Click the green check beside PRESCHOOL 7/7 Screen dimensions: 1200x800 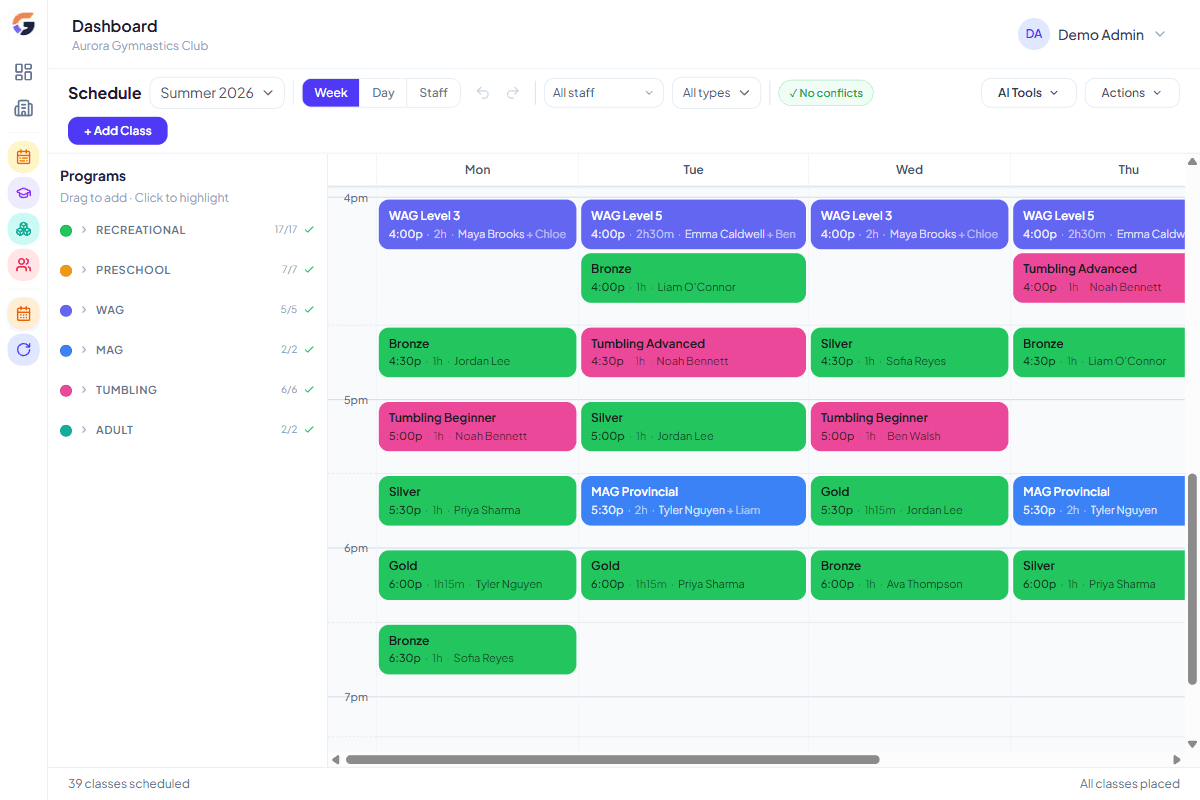[310, 270]
